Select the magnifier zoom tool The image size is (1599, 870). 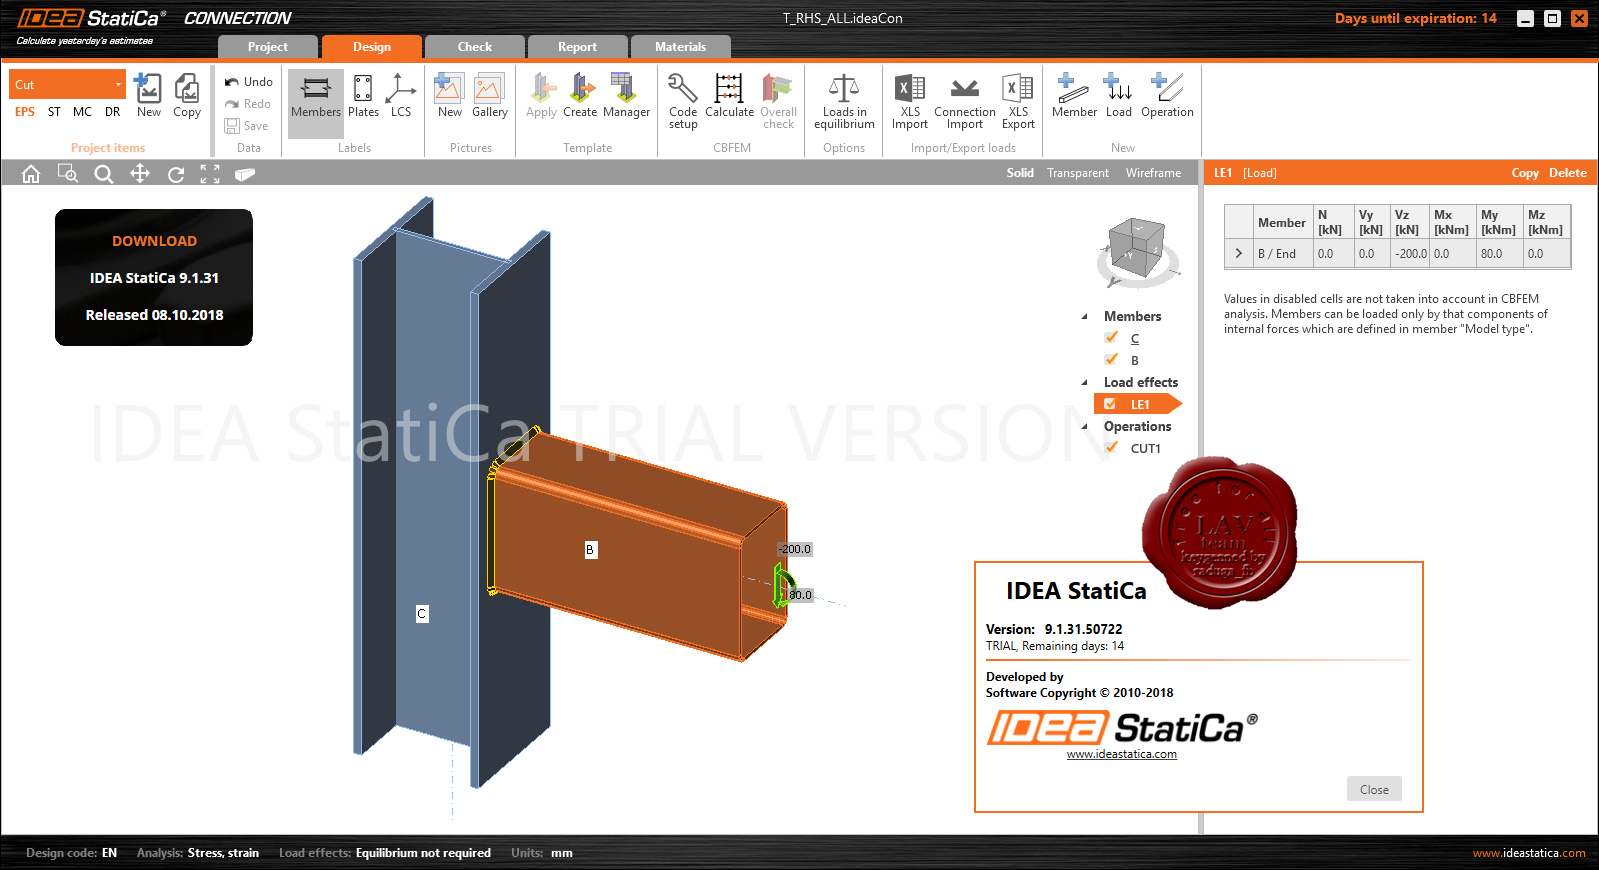point(103,174)
